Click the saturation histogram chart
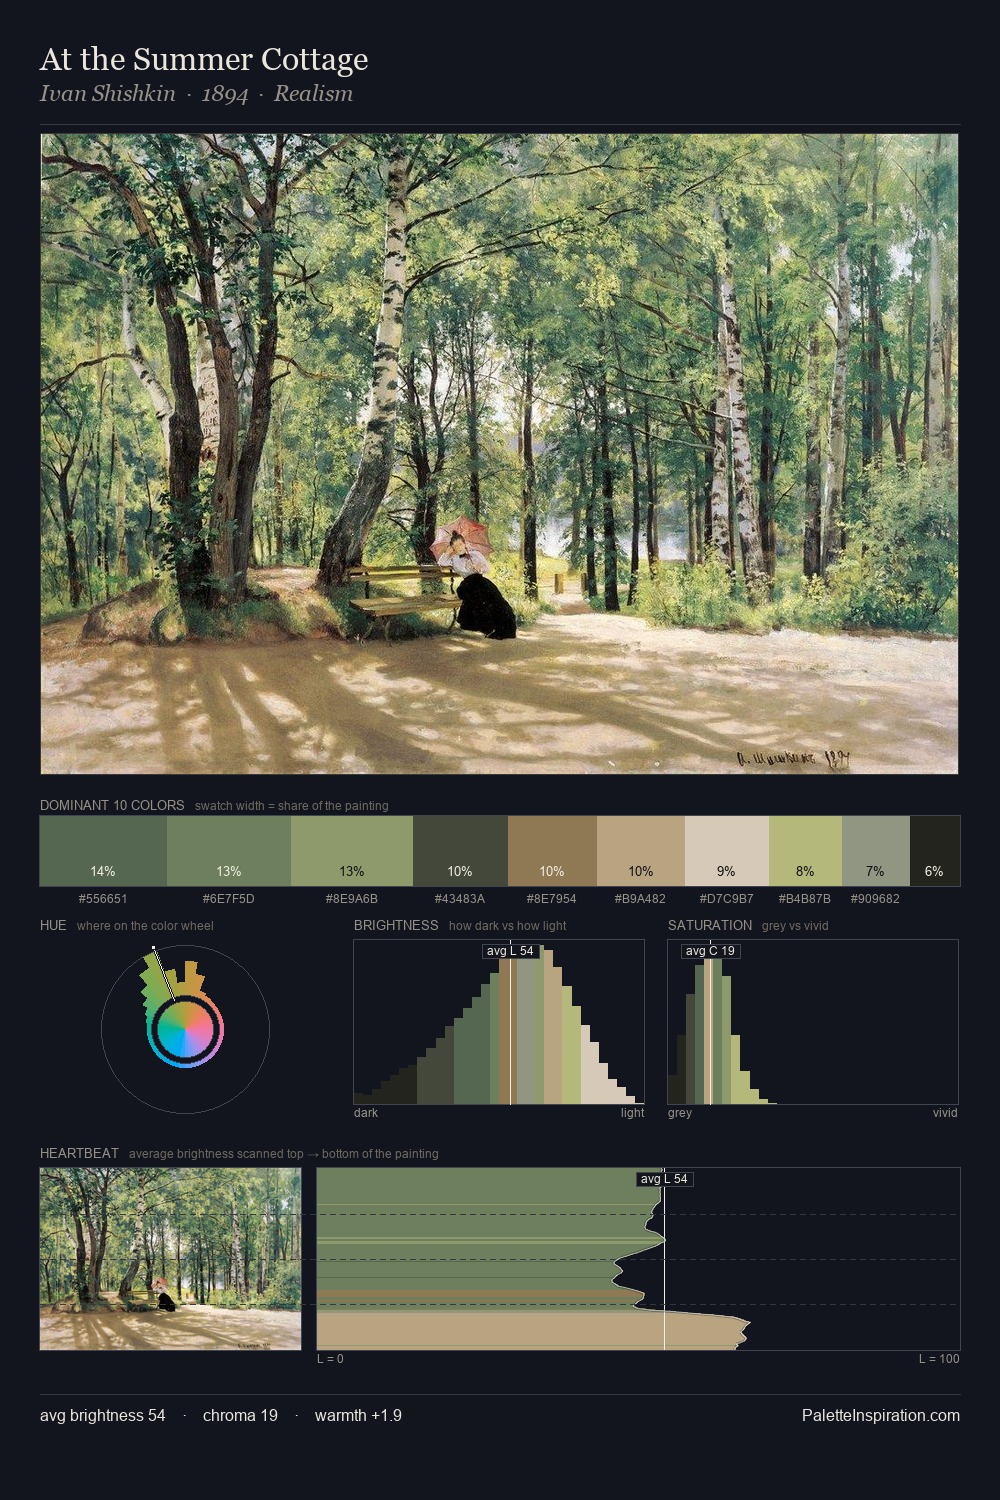Screen dimensions: 1000x1500 813,1022
